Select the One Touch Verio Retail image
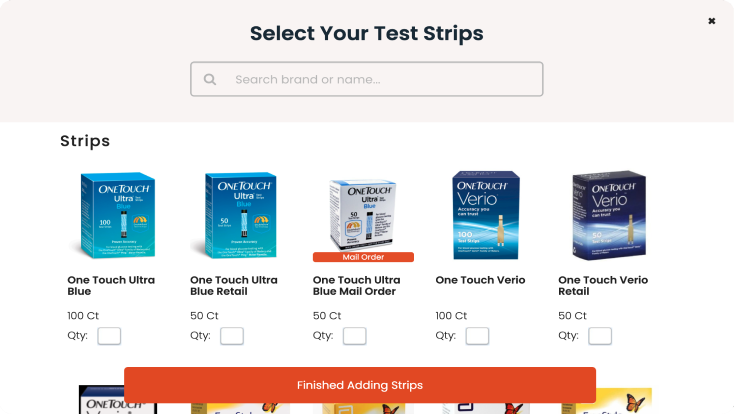Screen dimensions: 735x414 [608, 216]
